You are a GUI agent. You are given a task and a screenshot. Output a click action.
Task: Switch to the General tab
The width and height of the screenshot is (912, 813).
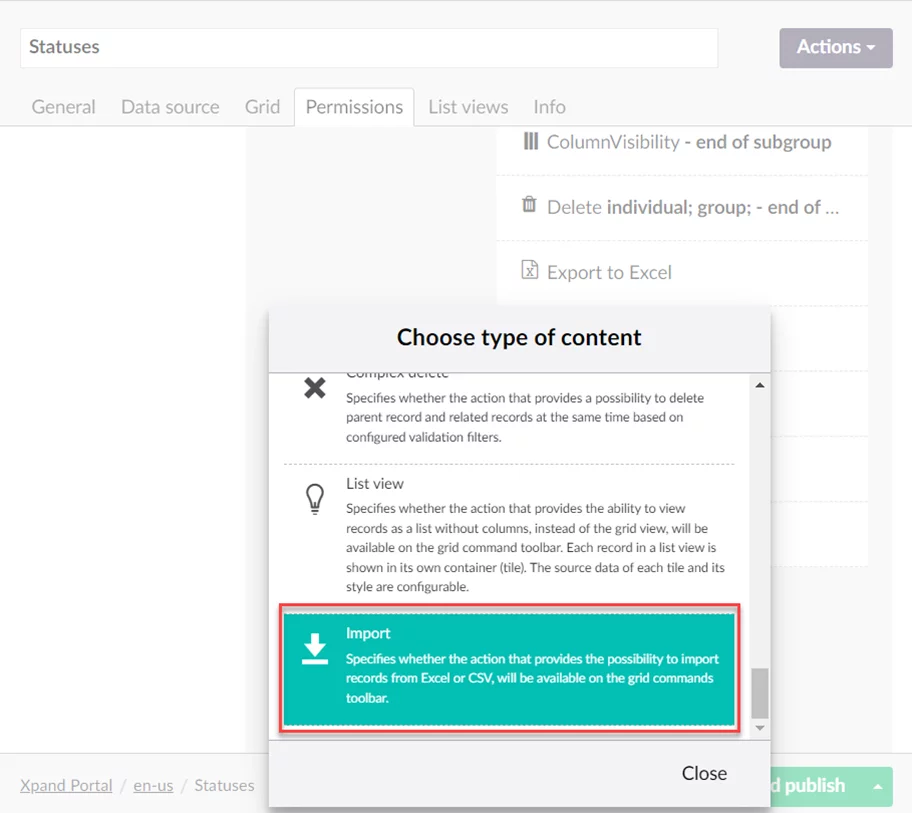(x=64, y=107)
